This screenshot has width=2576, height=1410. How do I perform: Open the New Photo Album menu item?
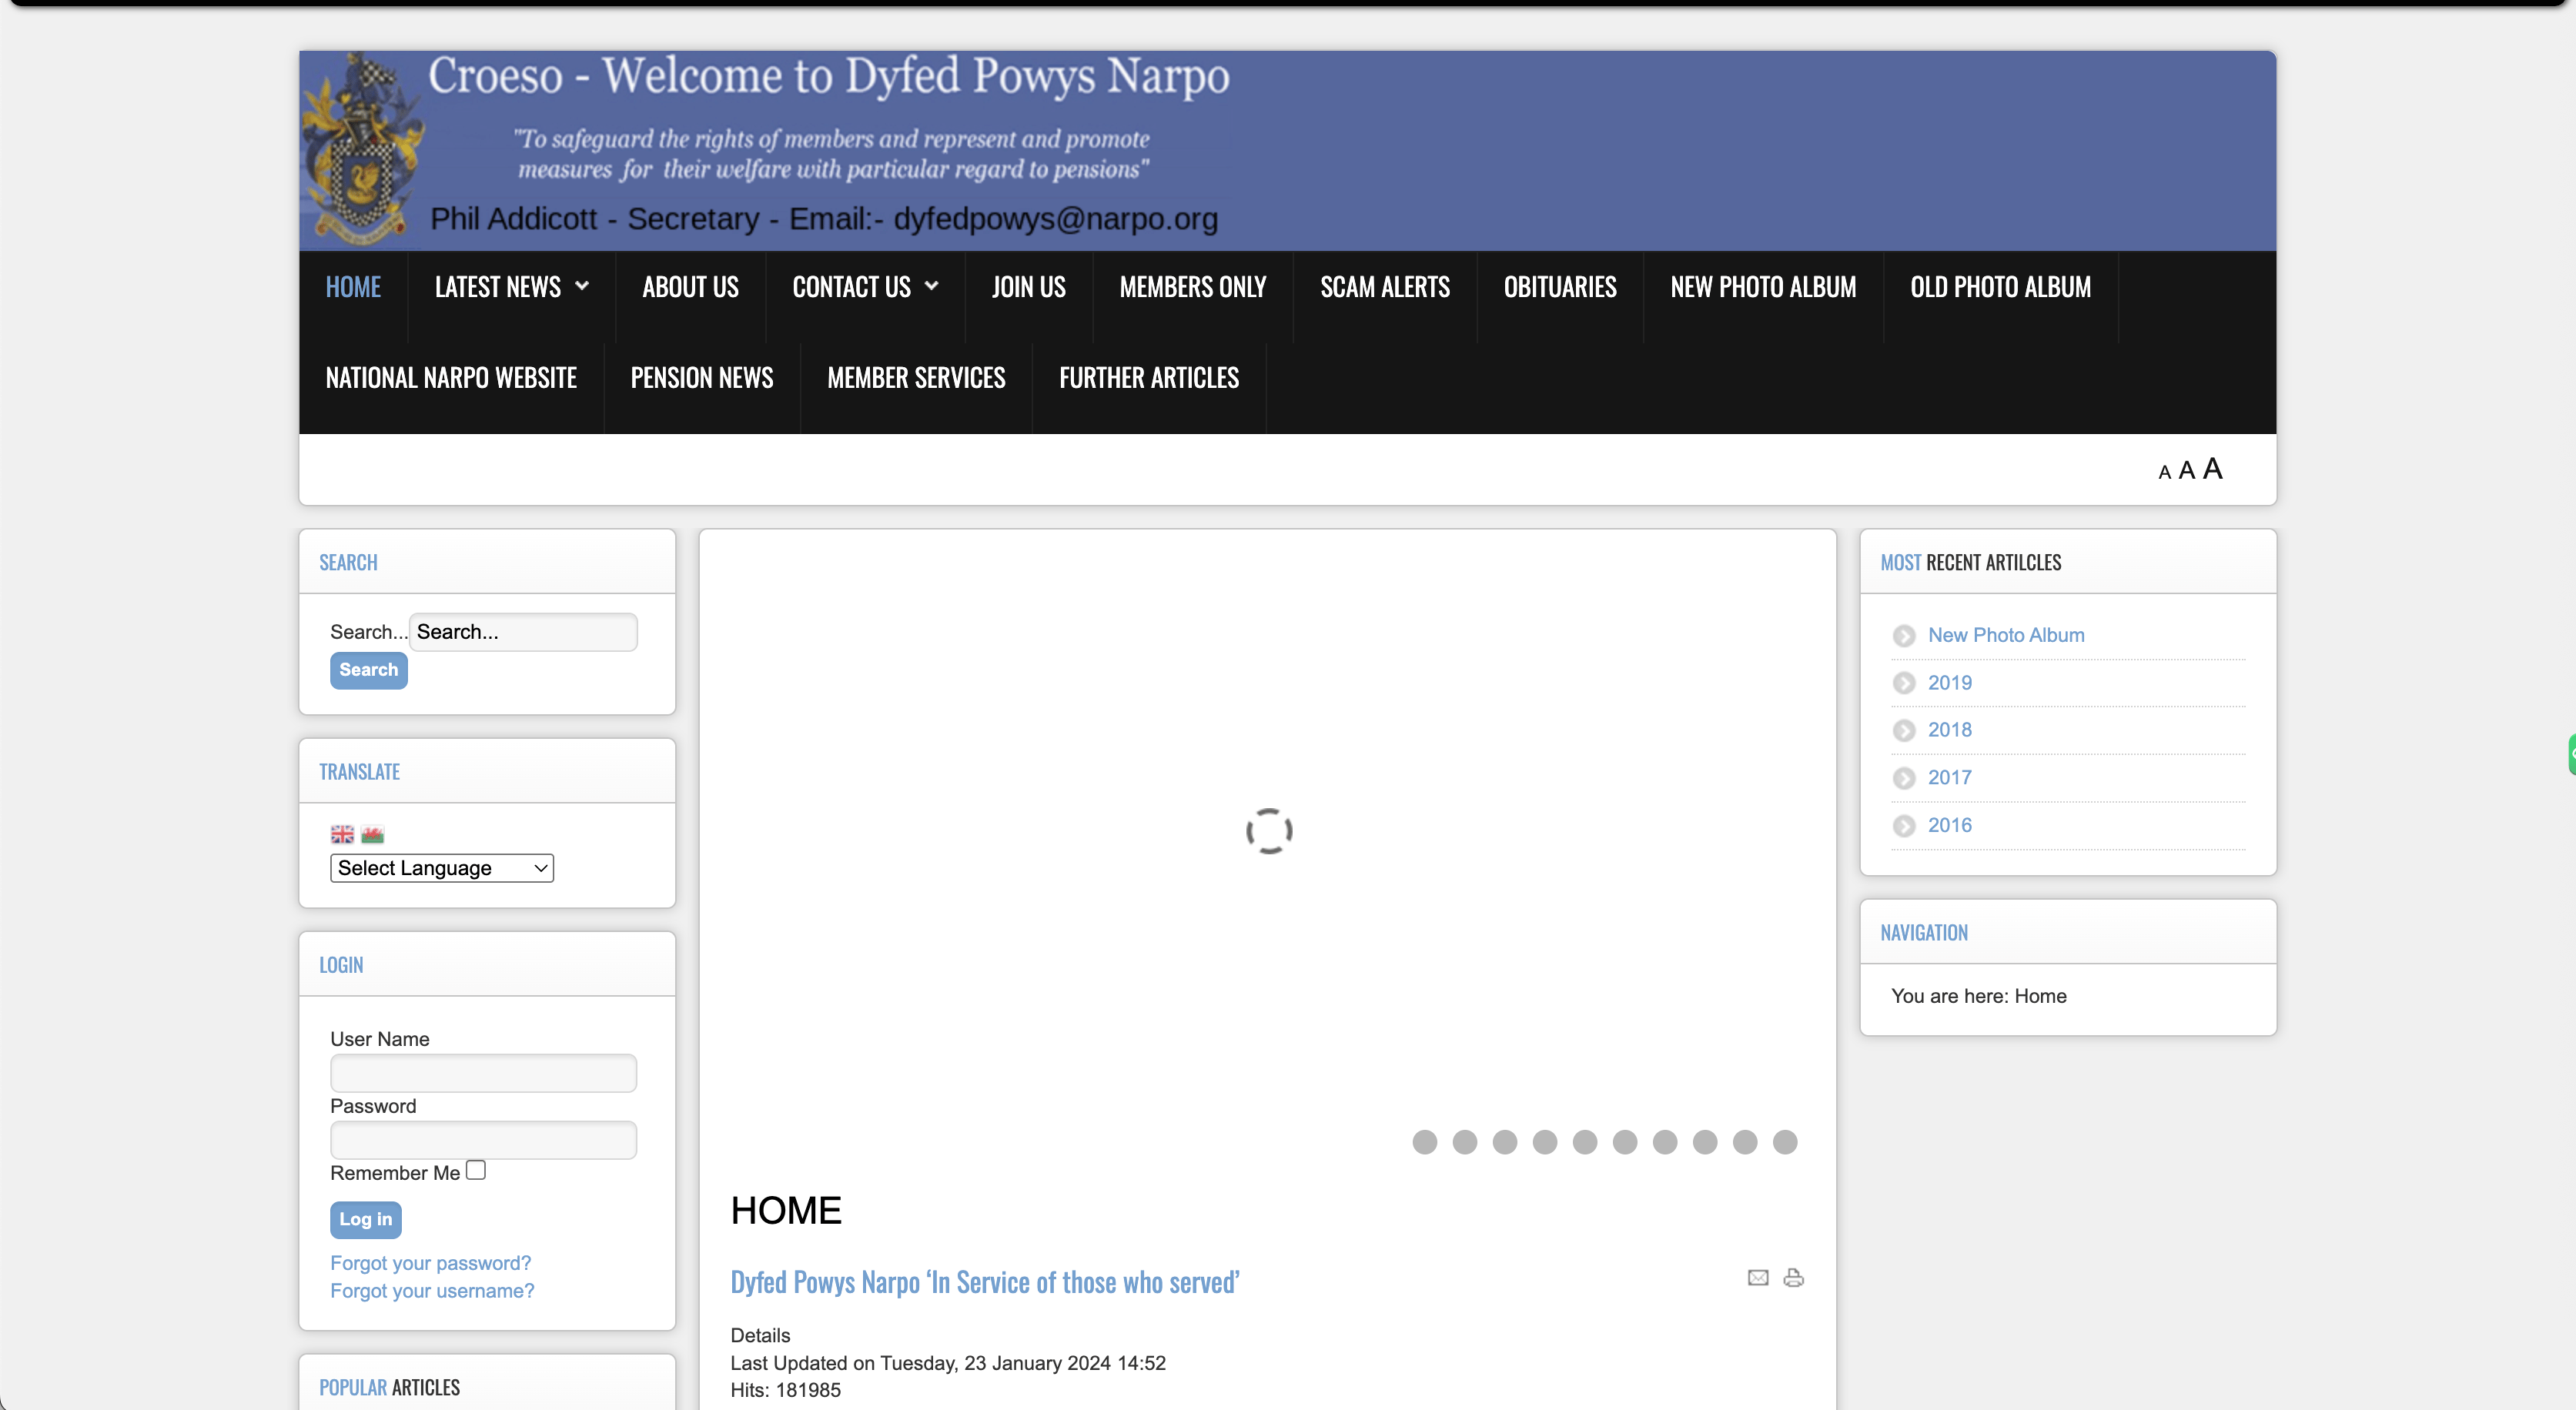(x=1763, y=288)
